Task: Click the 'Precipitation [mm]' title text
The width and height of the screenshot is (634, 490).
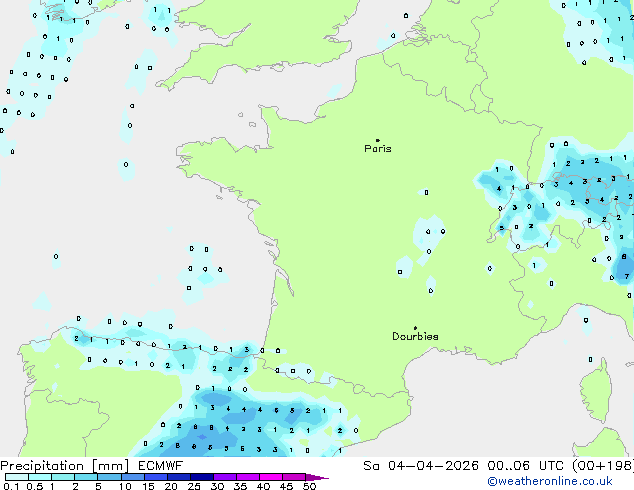Action: pyautogui.click(x=65, y=466)
